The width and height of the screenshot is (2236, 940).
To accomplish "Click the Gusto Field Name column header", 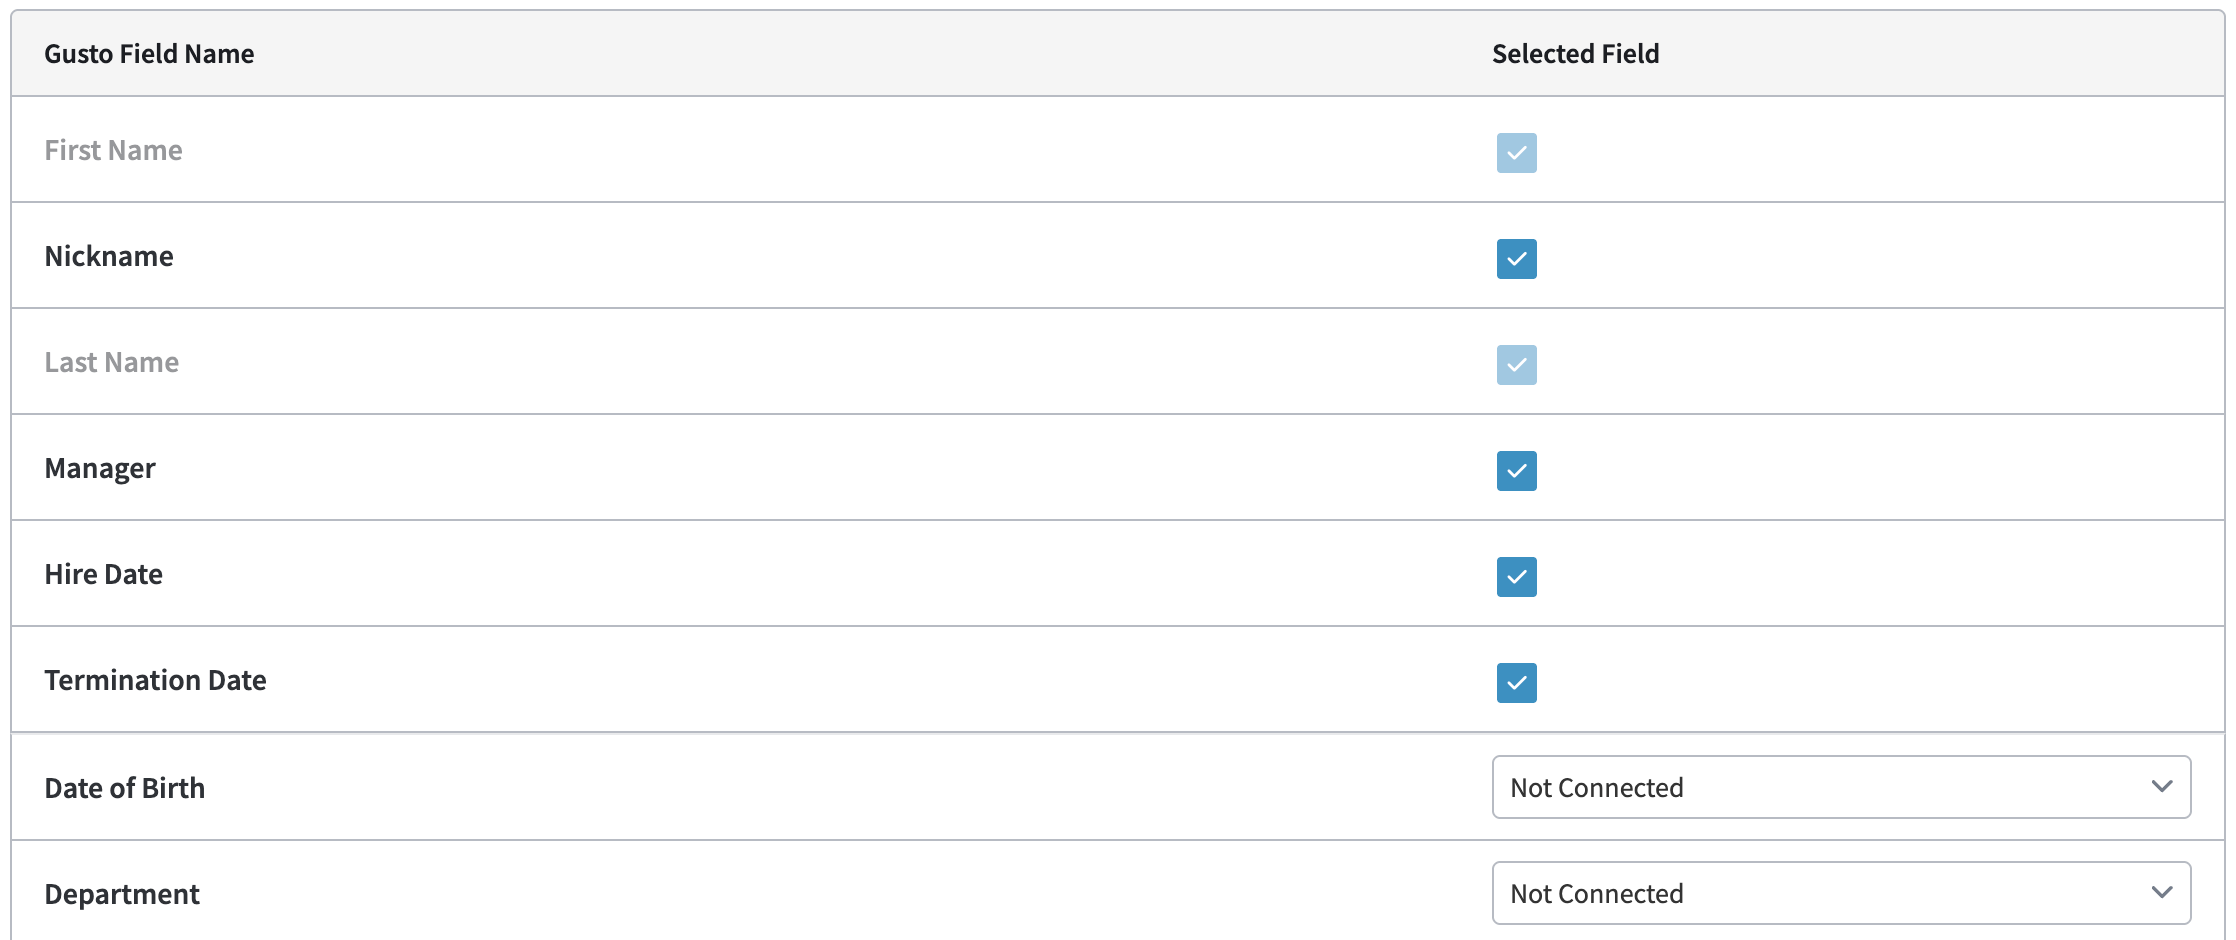I will (x=149, y=54).
